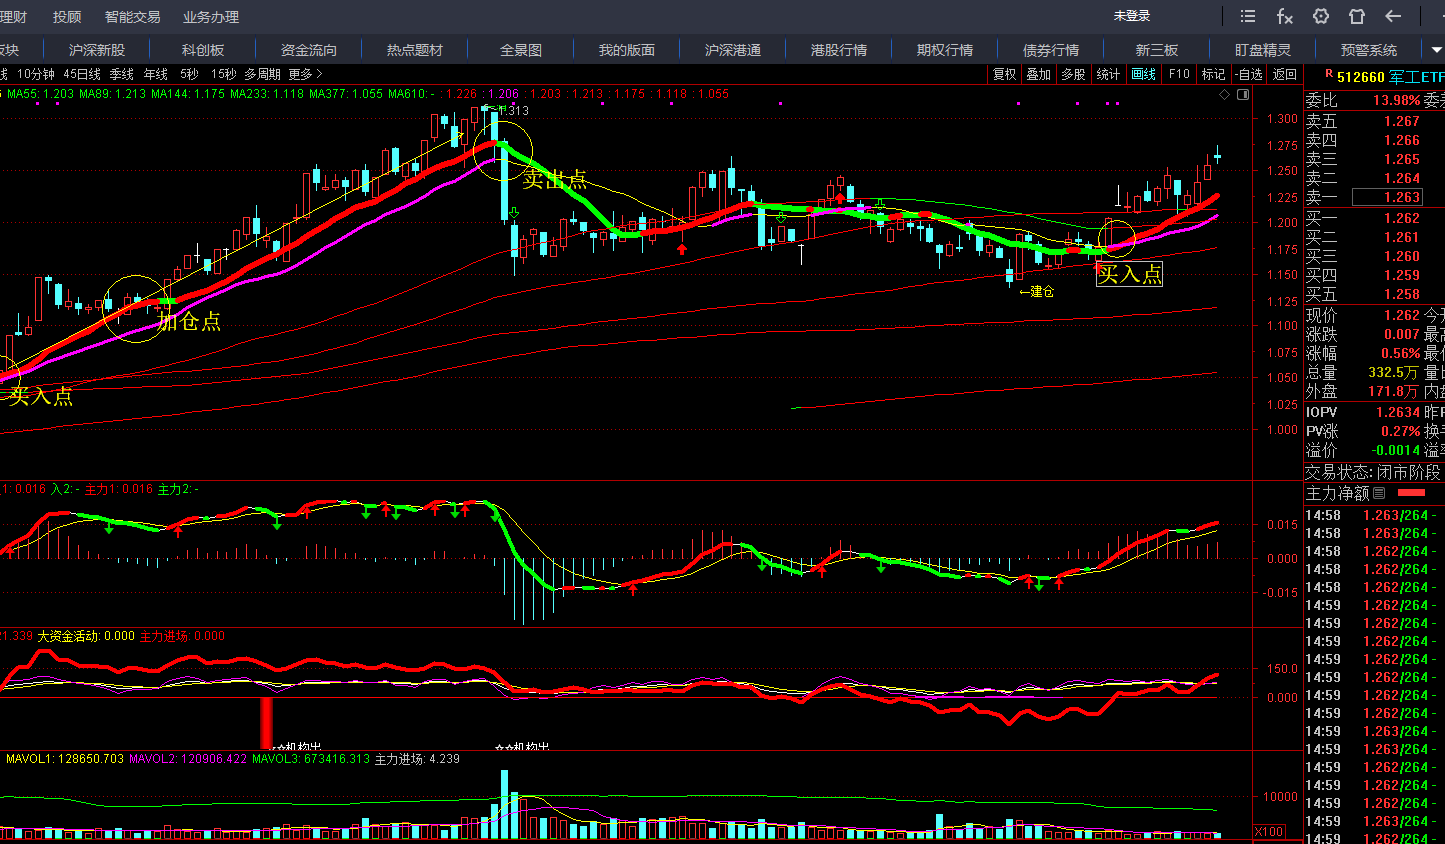Open 沪深新股 tab
1445x844 pixels.
pos(97,49)
